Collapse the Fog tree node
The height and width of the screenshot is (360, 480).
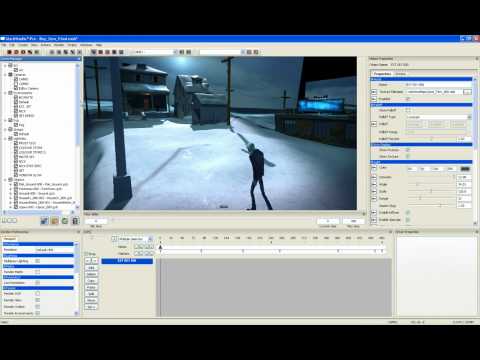(5, 120)
